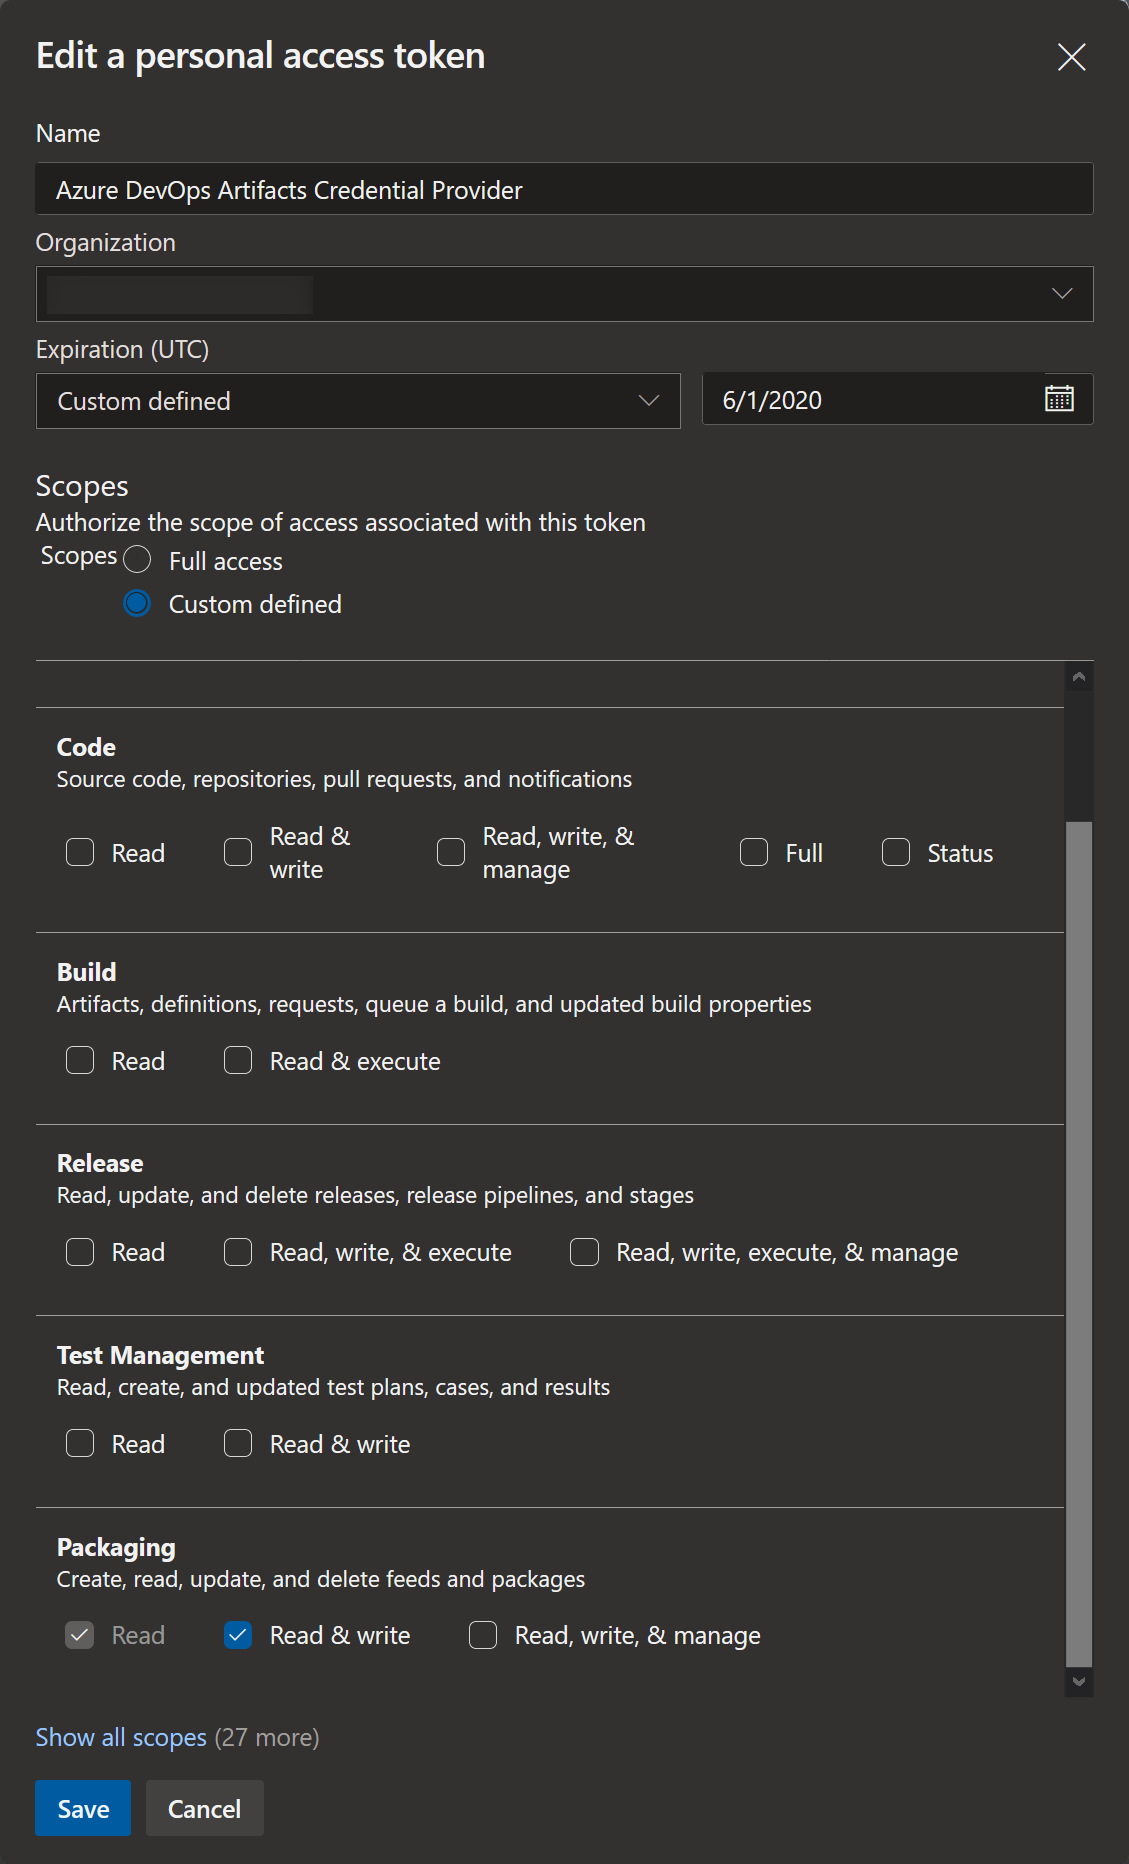Screen dimensions: 1129x1864
Task: Check Code Full scope
Action: [754, 852]
